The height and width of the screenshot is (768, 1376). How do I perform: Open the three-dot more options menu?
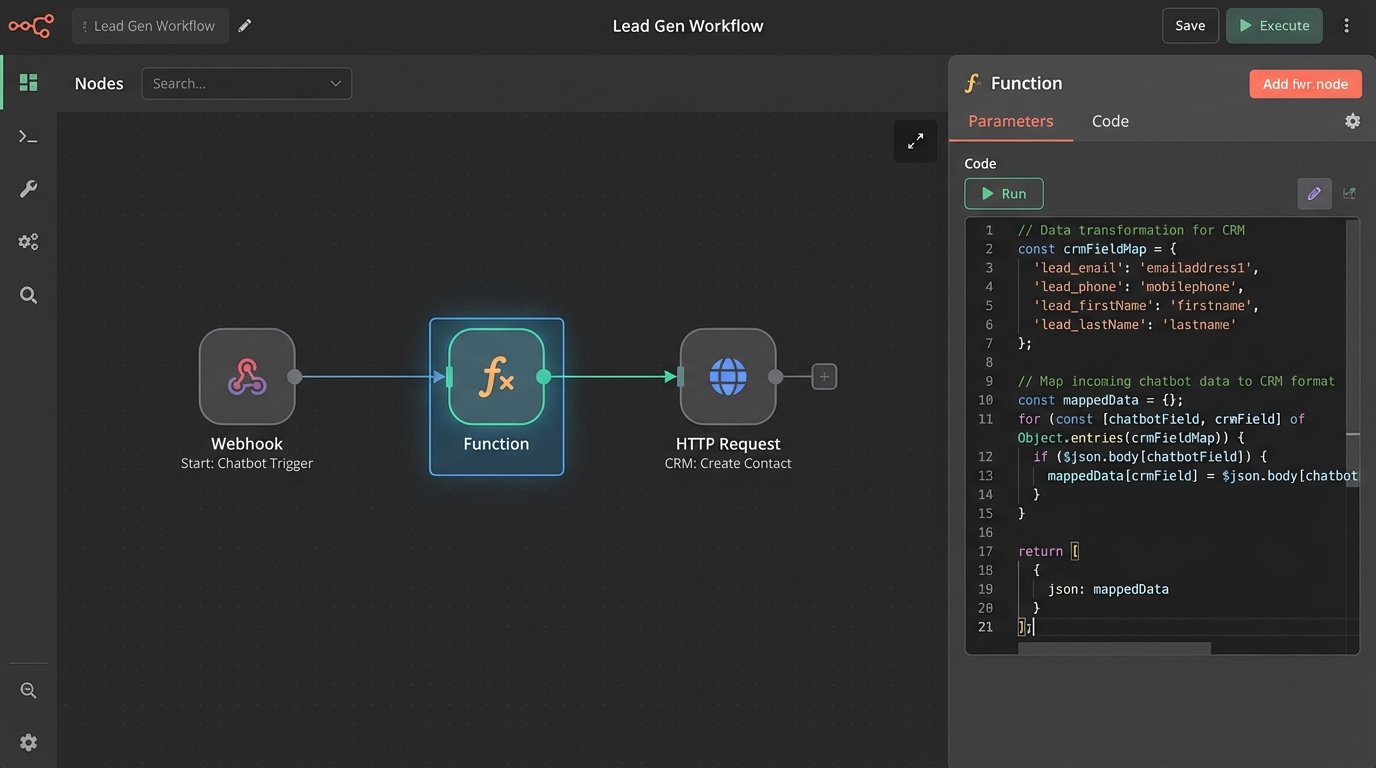point(1346,26)
